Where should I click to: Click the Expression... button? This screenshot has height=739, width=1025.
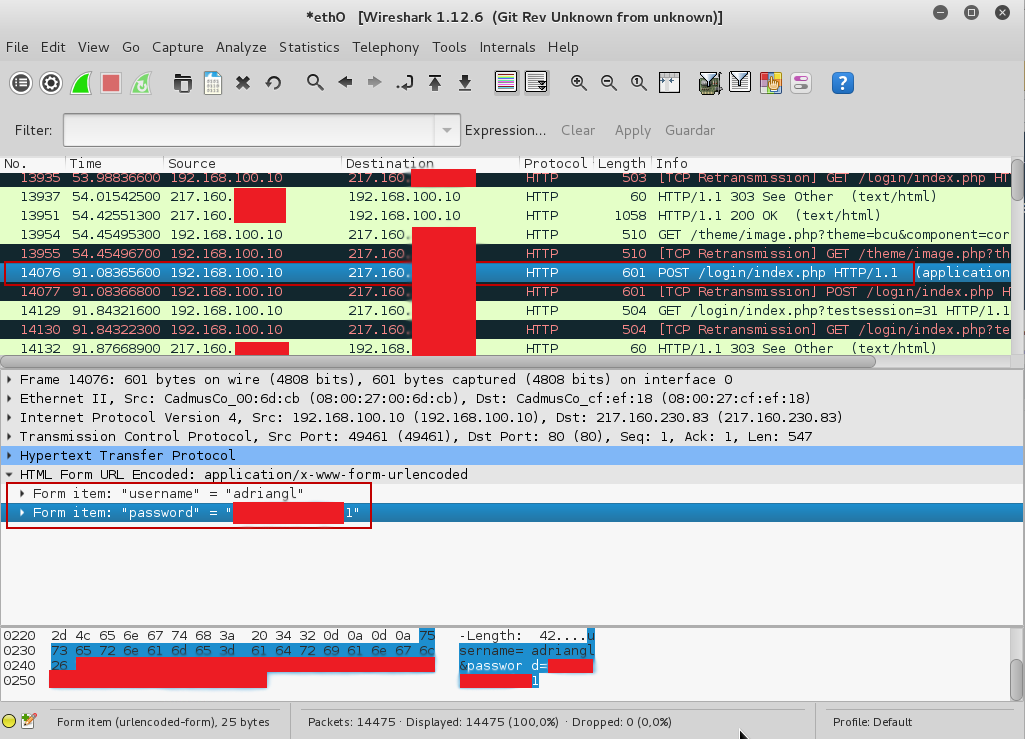click(x=505, y=130)
